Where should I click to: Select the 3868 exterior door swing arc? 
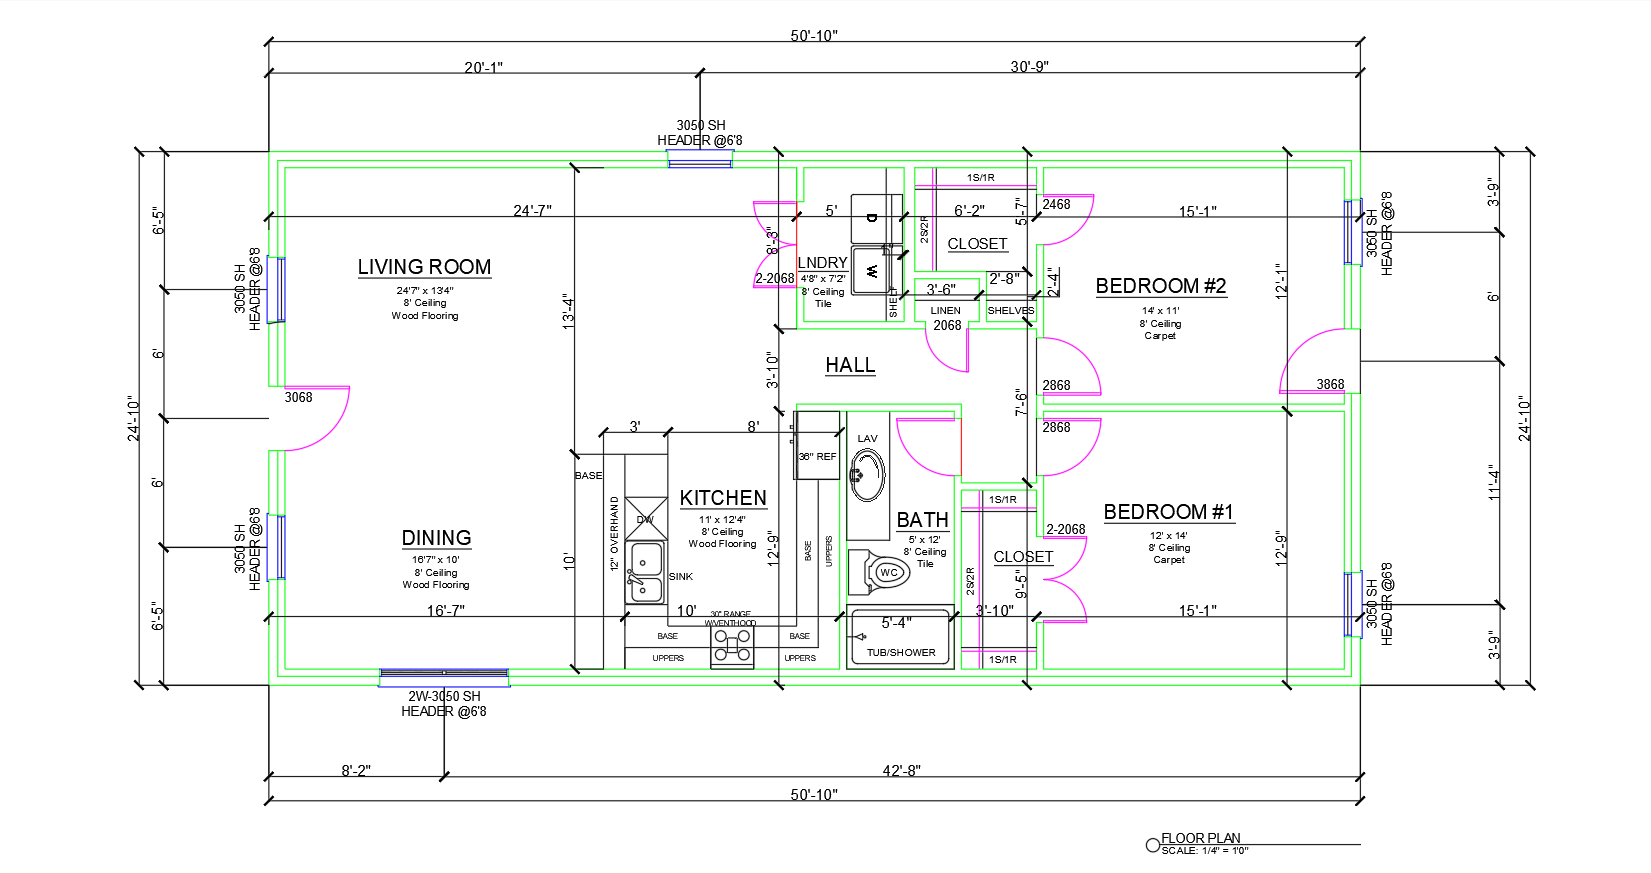1314,361
